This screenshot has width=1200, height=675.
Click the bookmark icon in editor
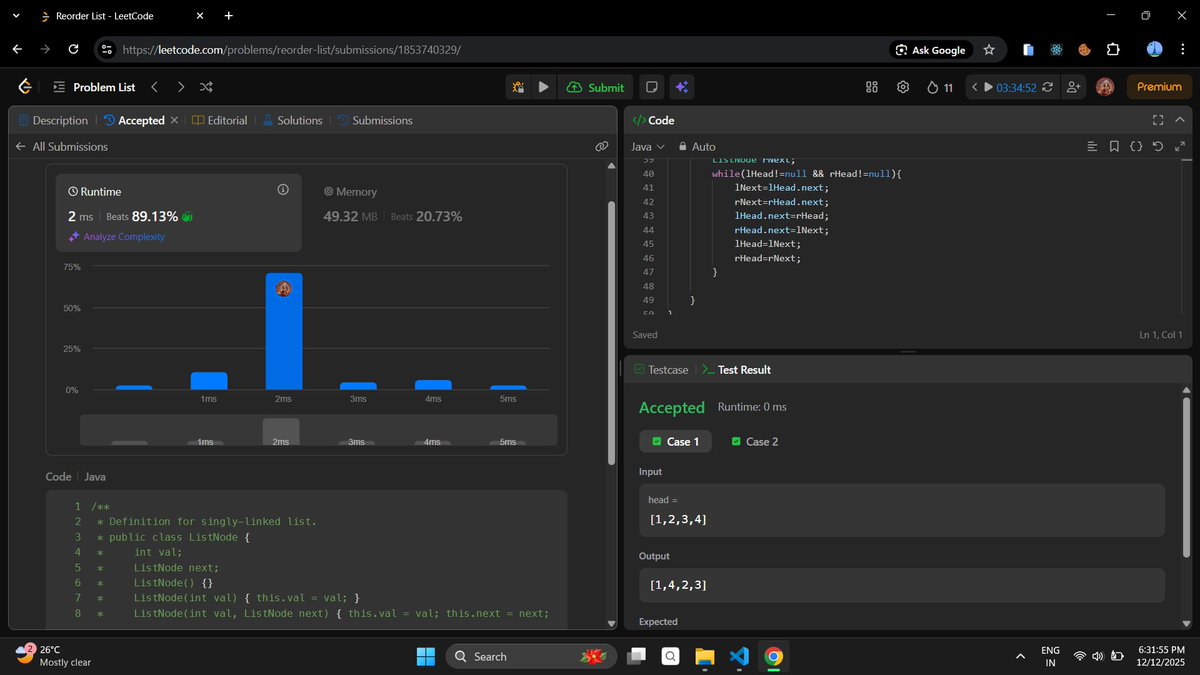(x=1114, y=146)
